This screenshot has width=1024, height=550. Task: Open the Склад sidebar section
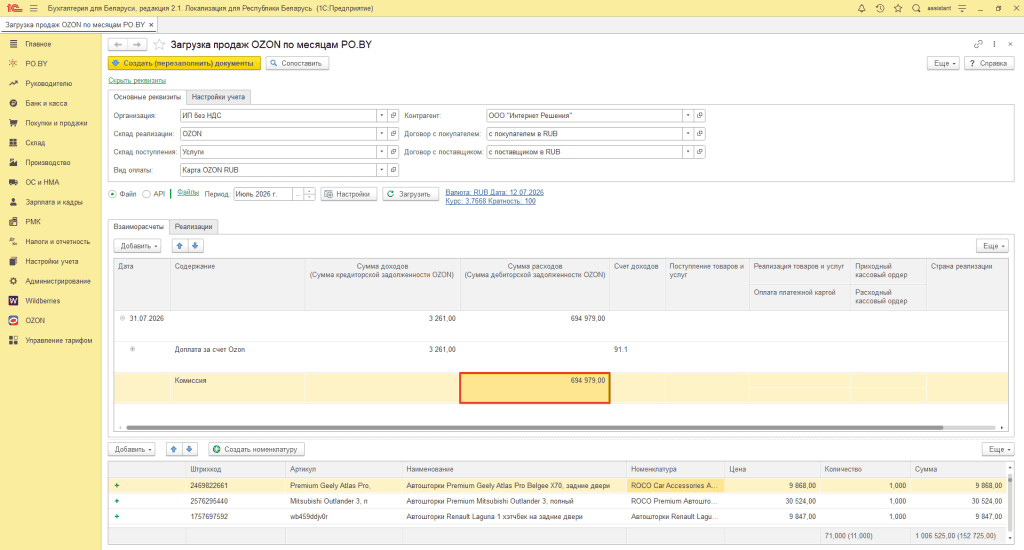(35, 142)
